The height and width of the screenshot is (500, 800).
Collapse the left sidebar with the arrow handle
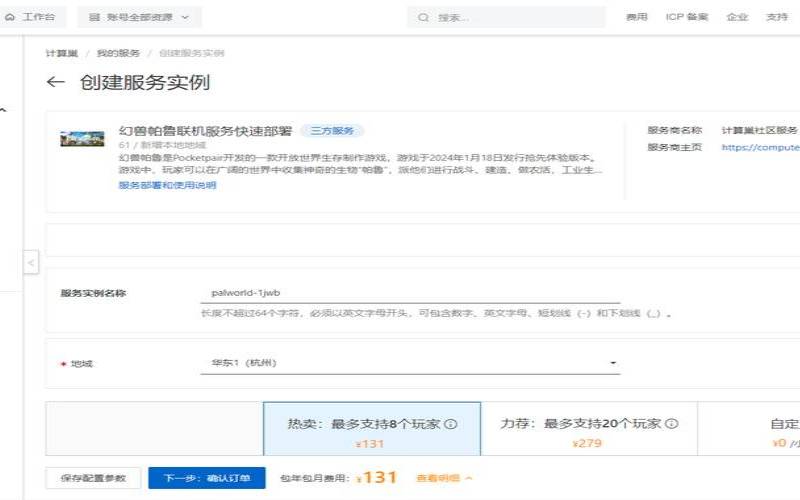[31, 263]
